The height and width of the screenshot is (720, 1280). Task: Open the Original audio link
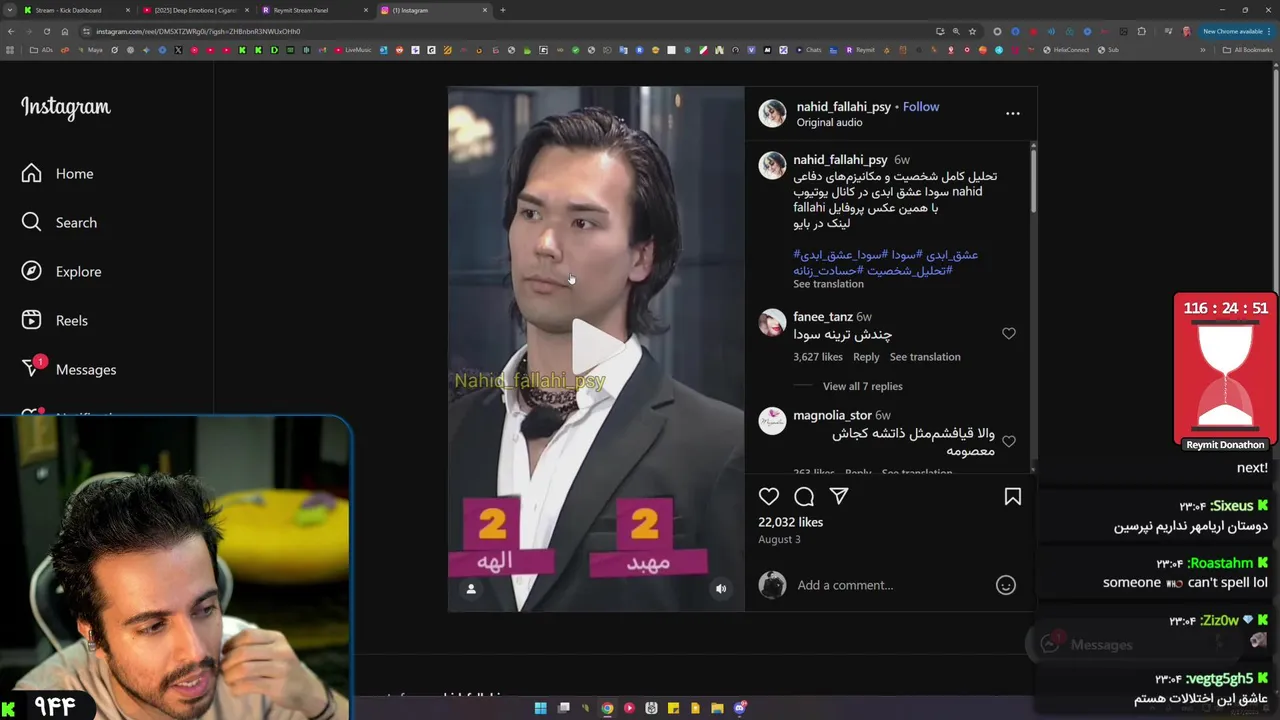point(829,122)
